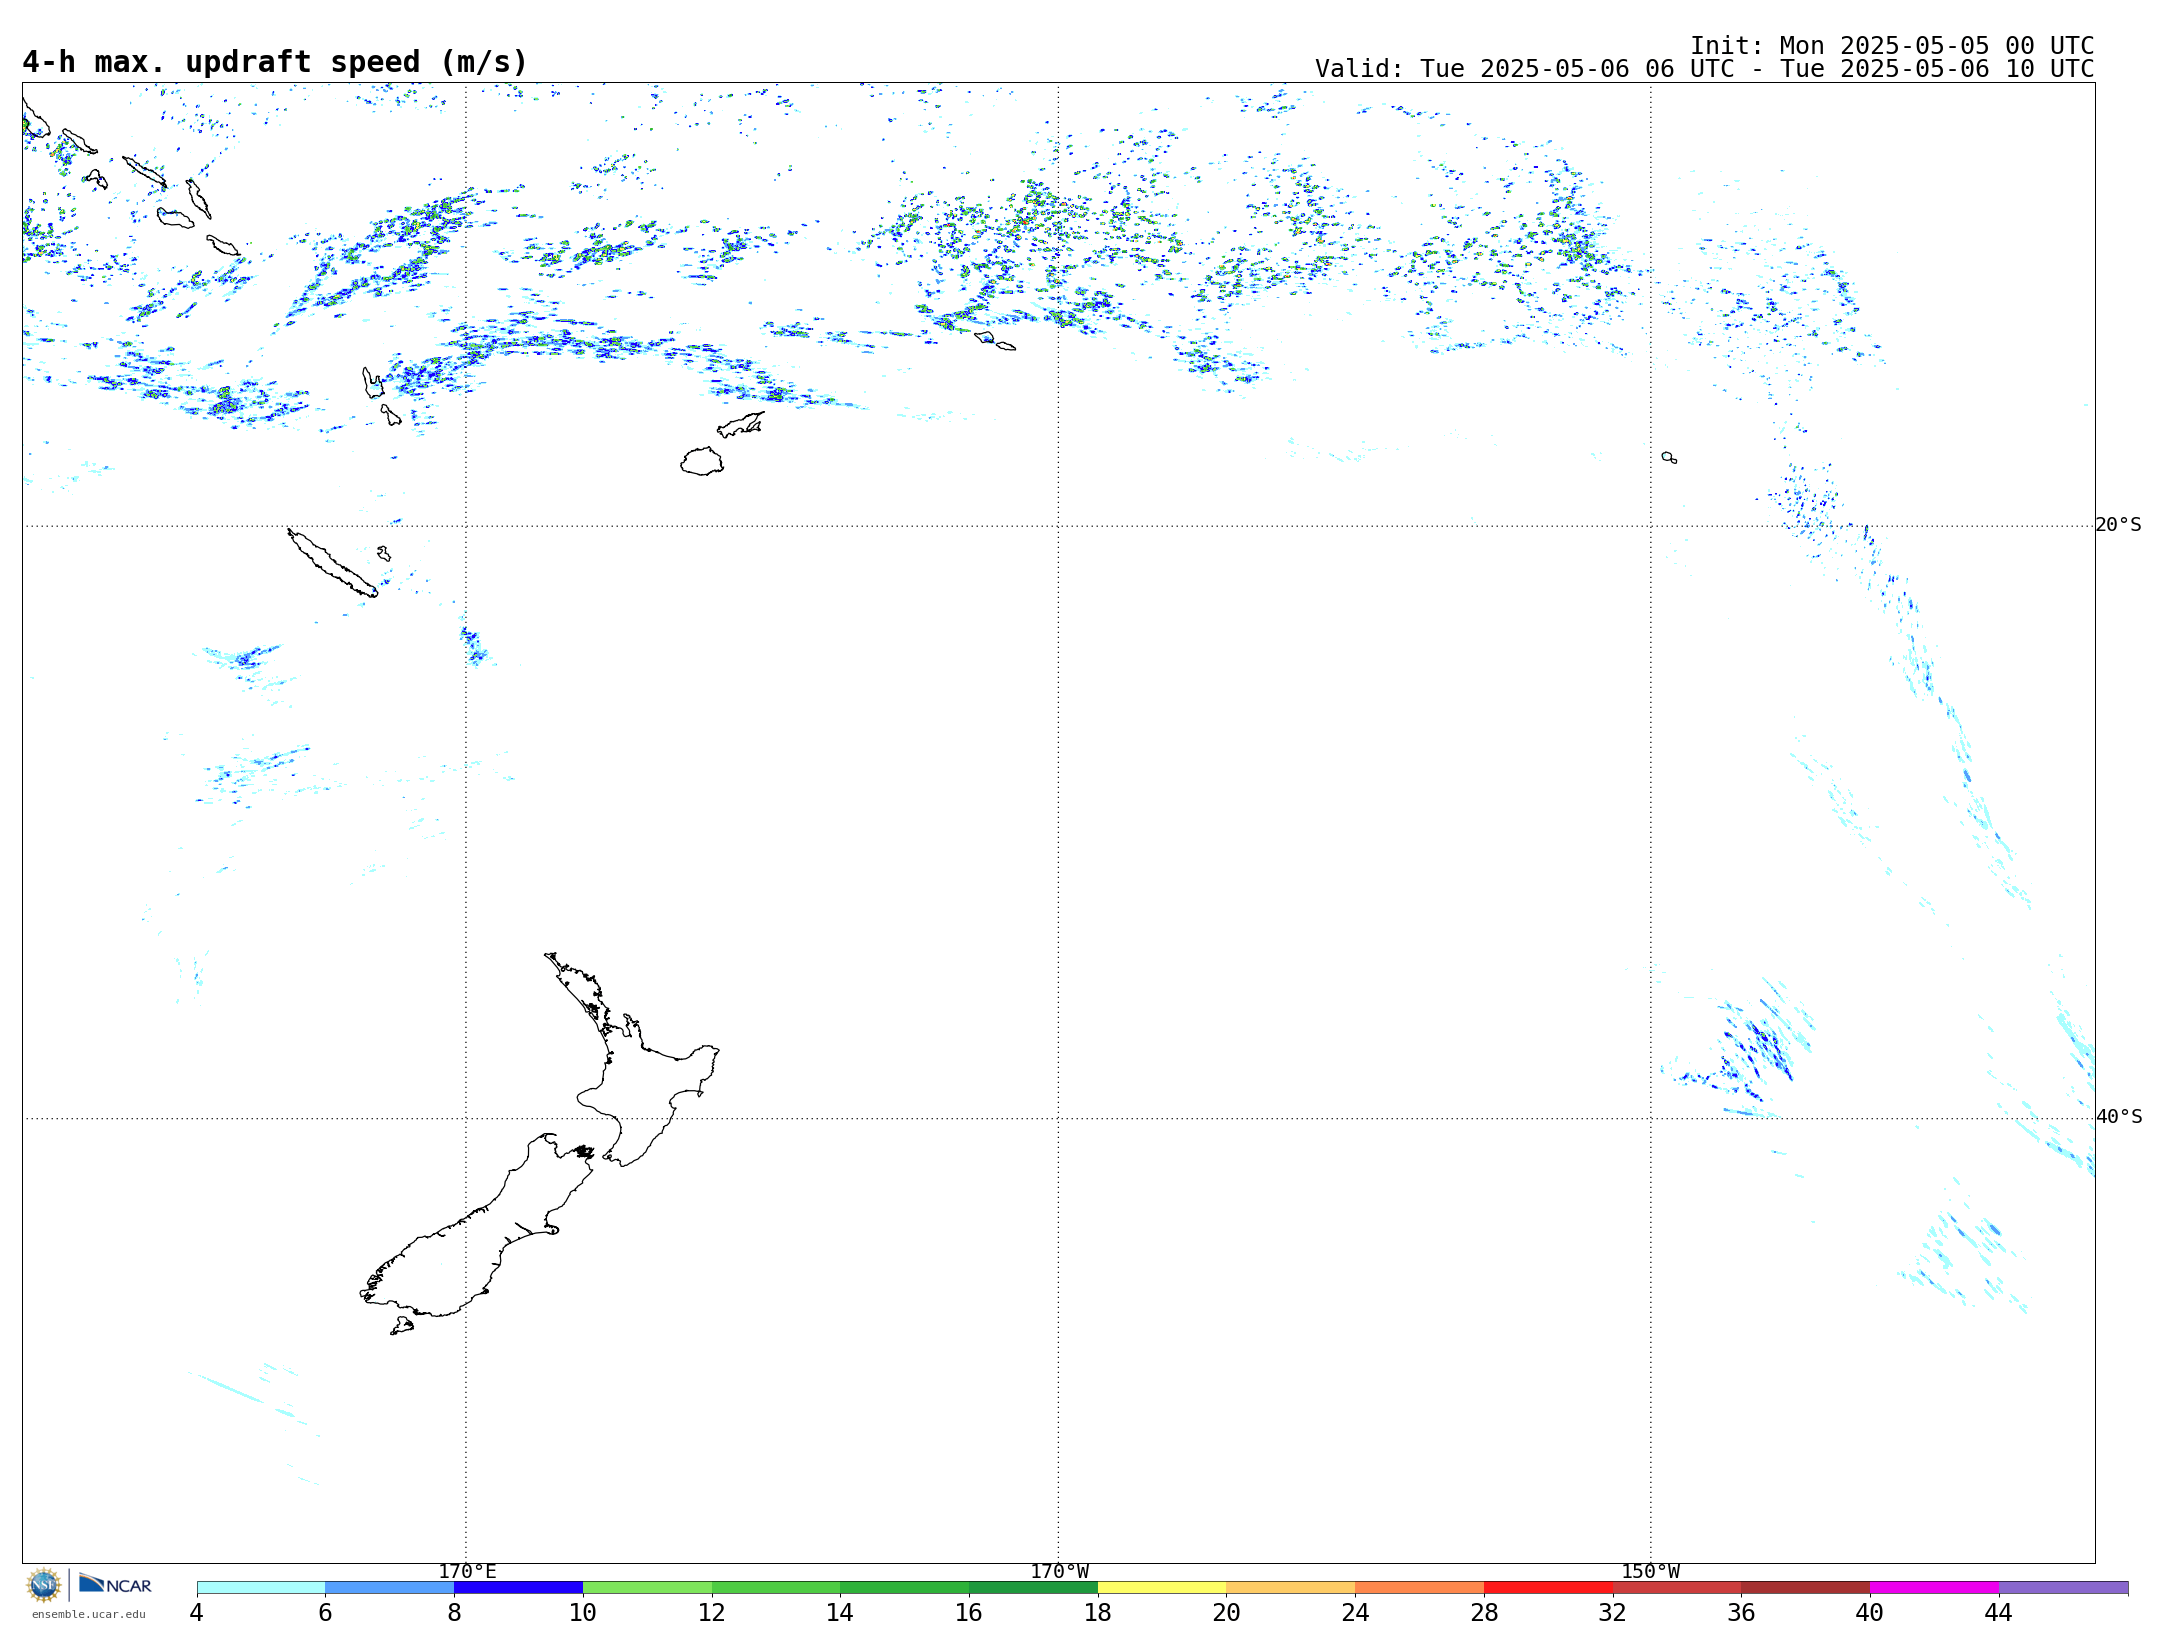The height and width of the screenshot is (1626, 2160).
Task: Click the '150°W' longitude label
Action: tap(1651, 1571)
